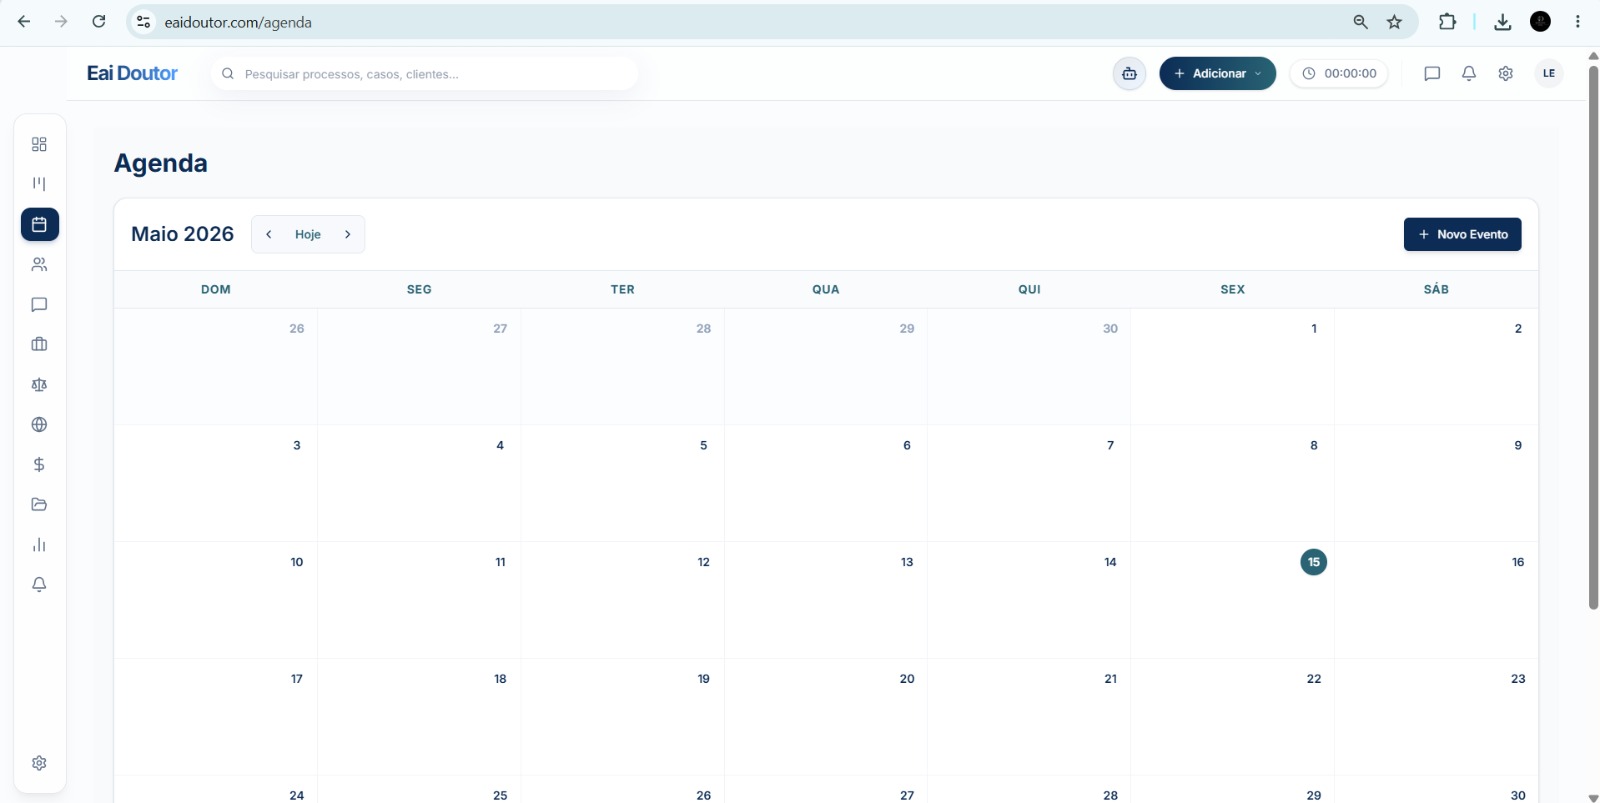1600x803 pixels.
Task: Select day 18 in the calendar
Action: coord(500,680)
